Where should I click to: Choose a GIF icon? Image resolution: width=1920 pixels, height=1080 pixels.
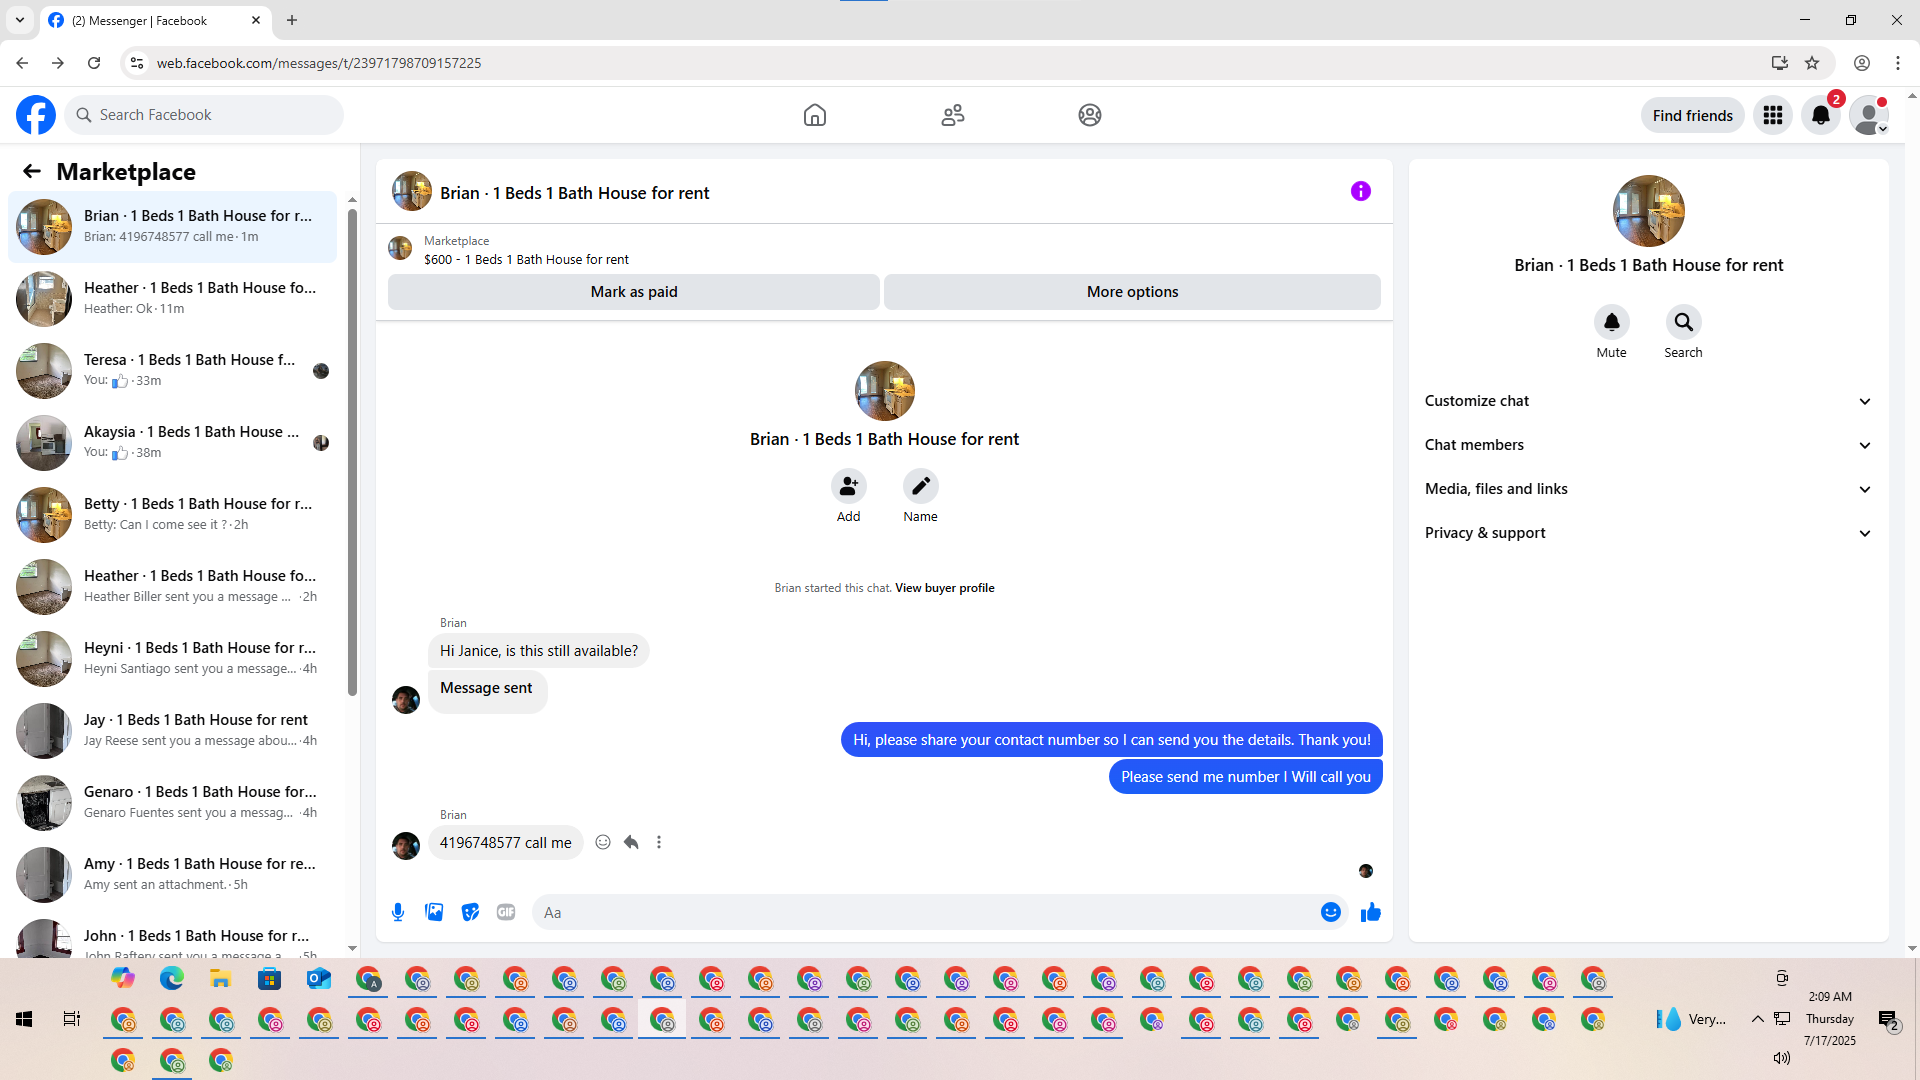tap(506, 912)
